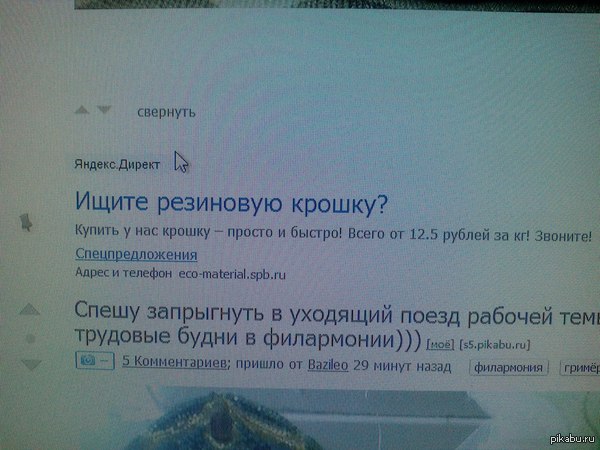Toggle the camera image button under the post
Screen dimensions: 600x450
click(x=95, y=360)
